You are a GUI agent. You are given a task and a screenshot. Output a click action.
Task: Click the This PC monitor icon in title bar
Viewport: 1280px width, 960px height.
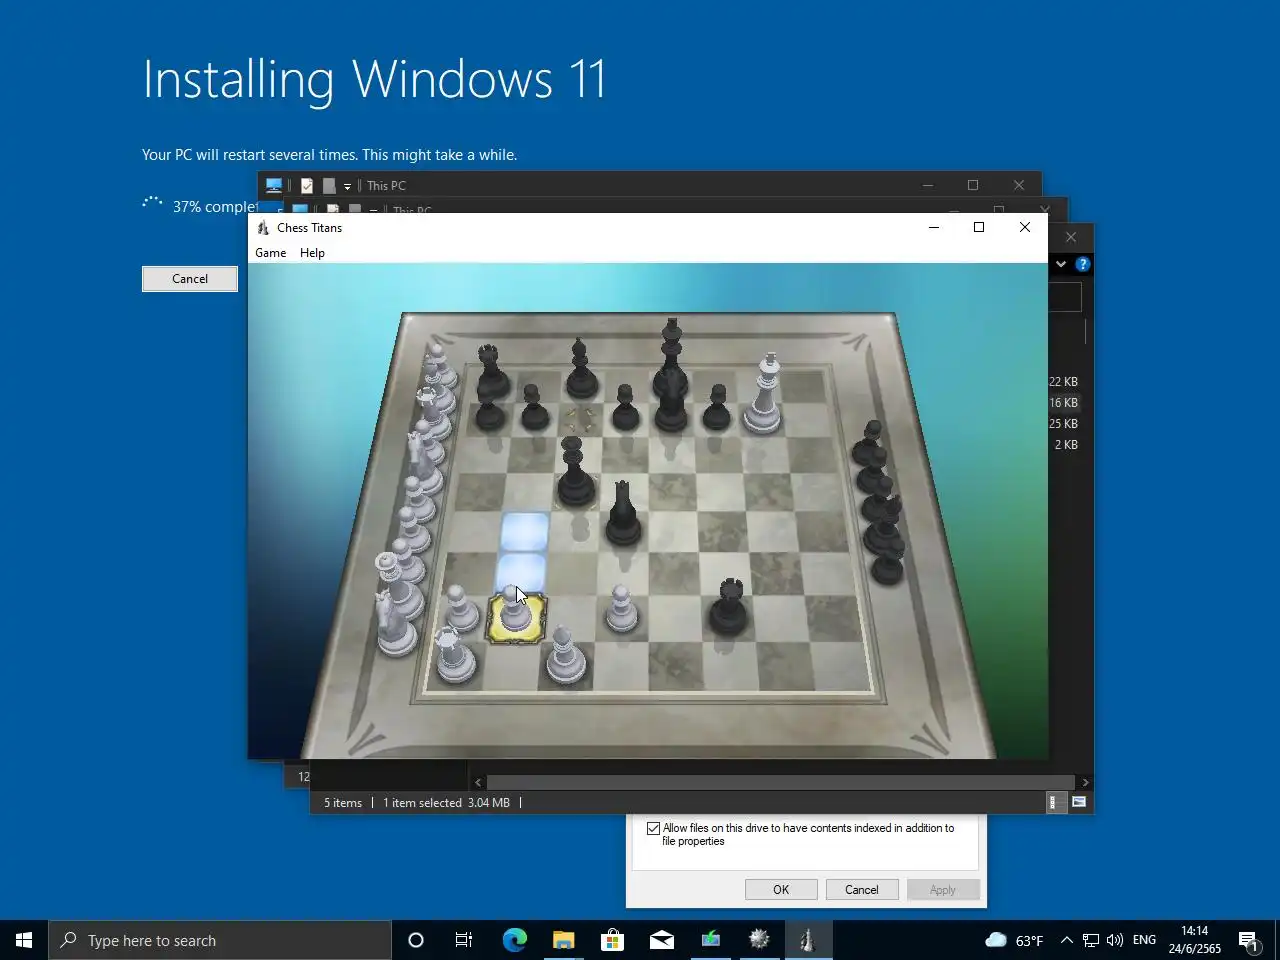[273, 185]
